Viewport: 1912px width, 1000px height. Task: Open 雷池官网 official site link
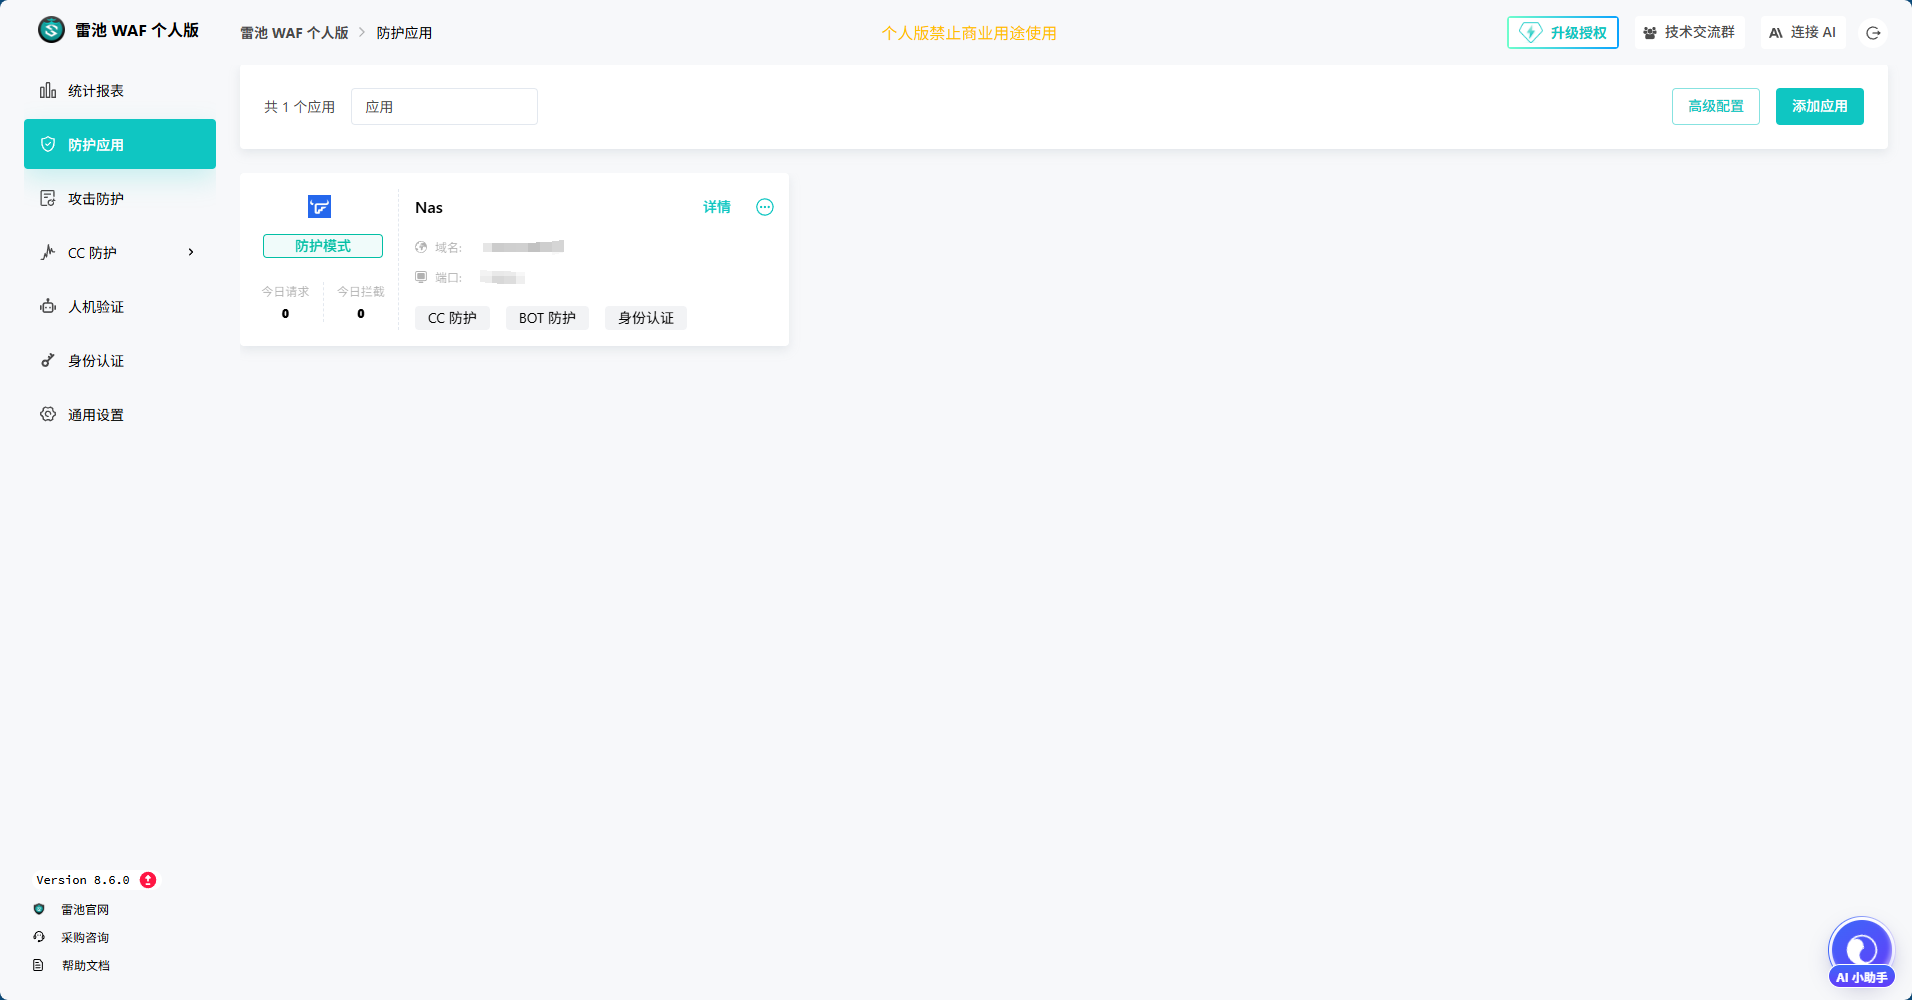point(85,910)
